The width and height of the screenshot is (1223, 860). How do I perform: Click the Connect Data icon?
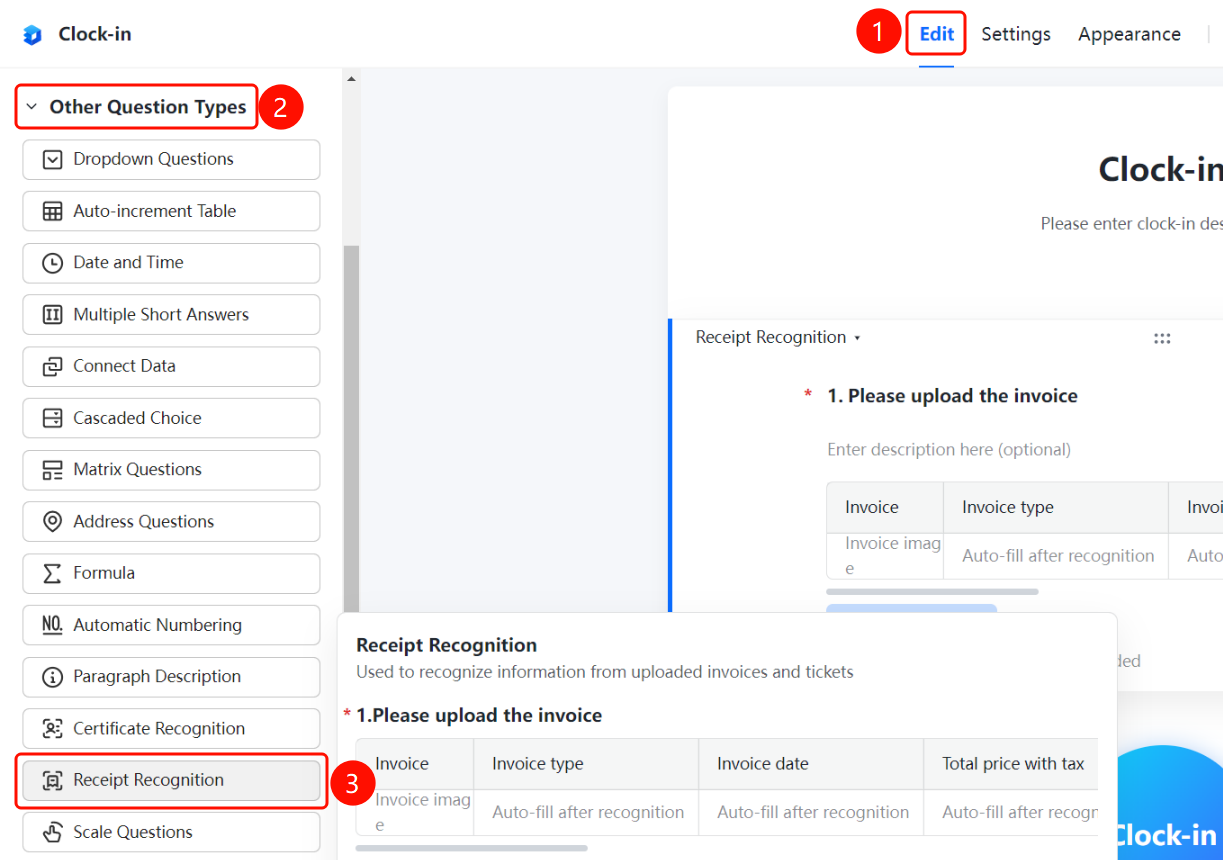52,367
